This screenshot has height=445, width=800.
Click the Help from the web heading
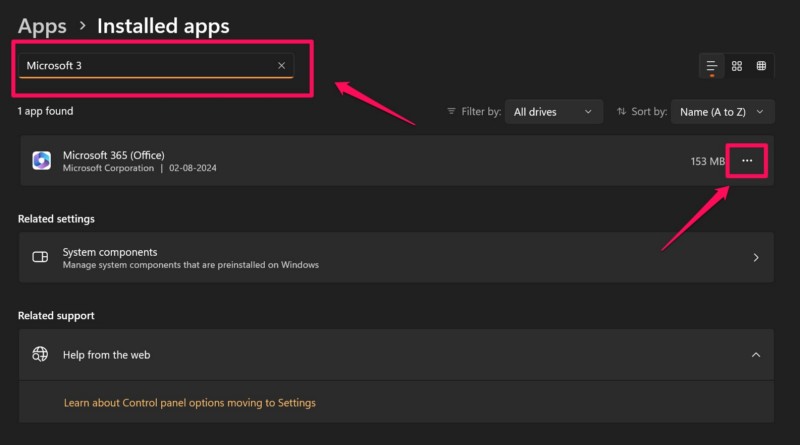(x=106, y=354)
